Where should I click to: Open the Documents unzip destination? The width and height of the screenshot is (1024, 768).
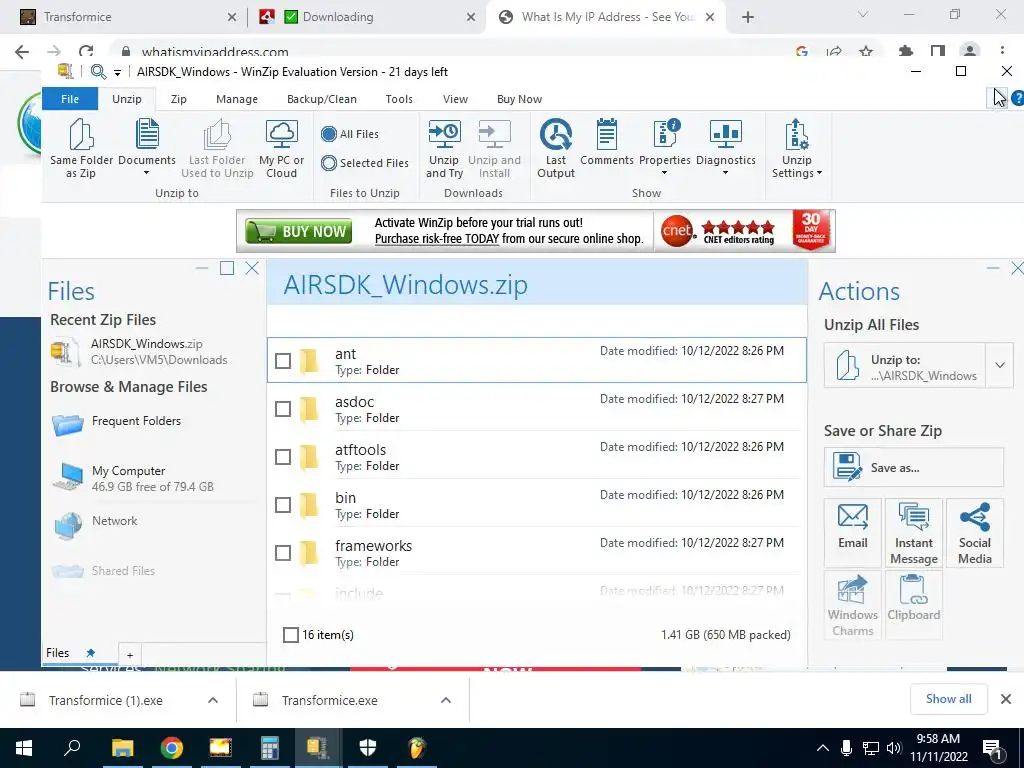[147, 148]
